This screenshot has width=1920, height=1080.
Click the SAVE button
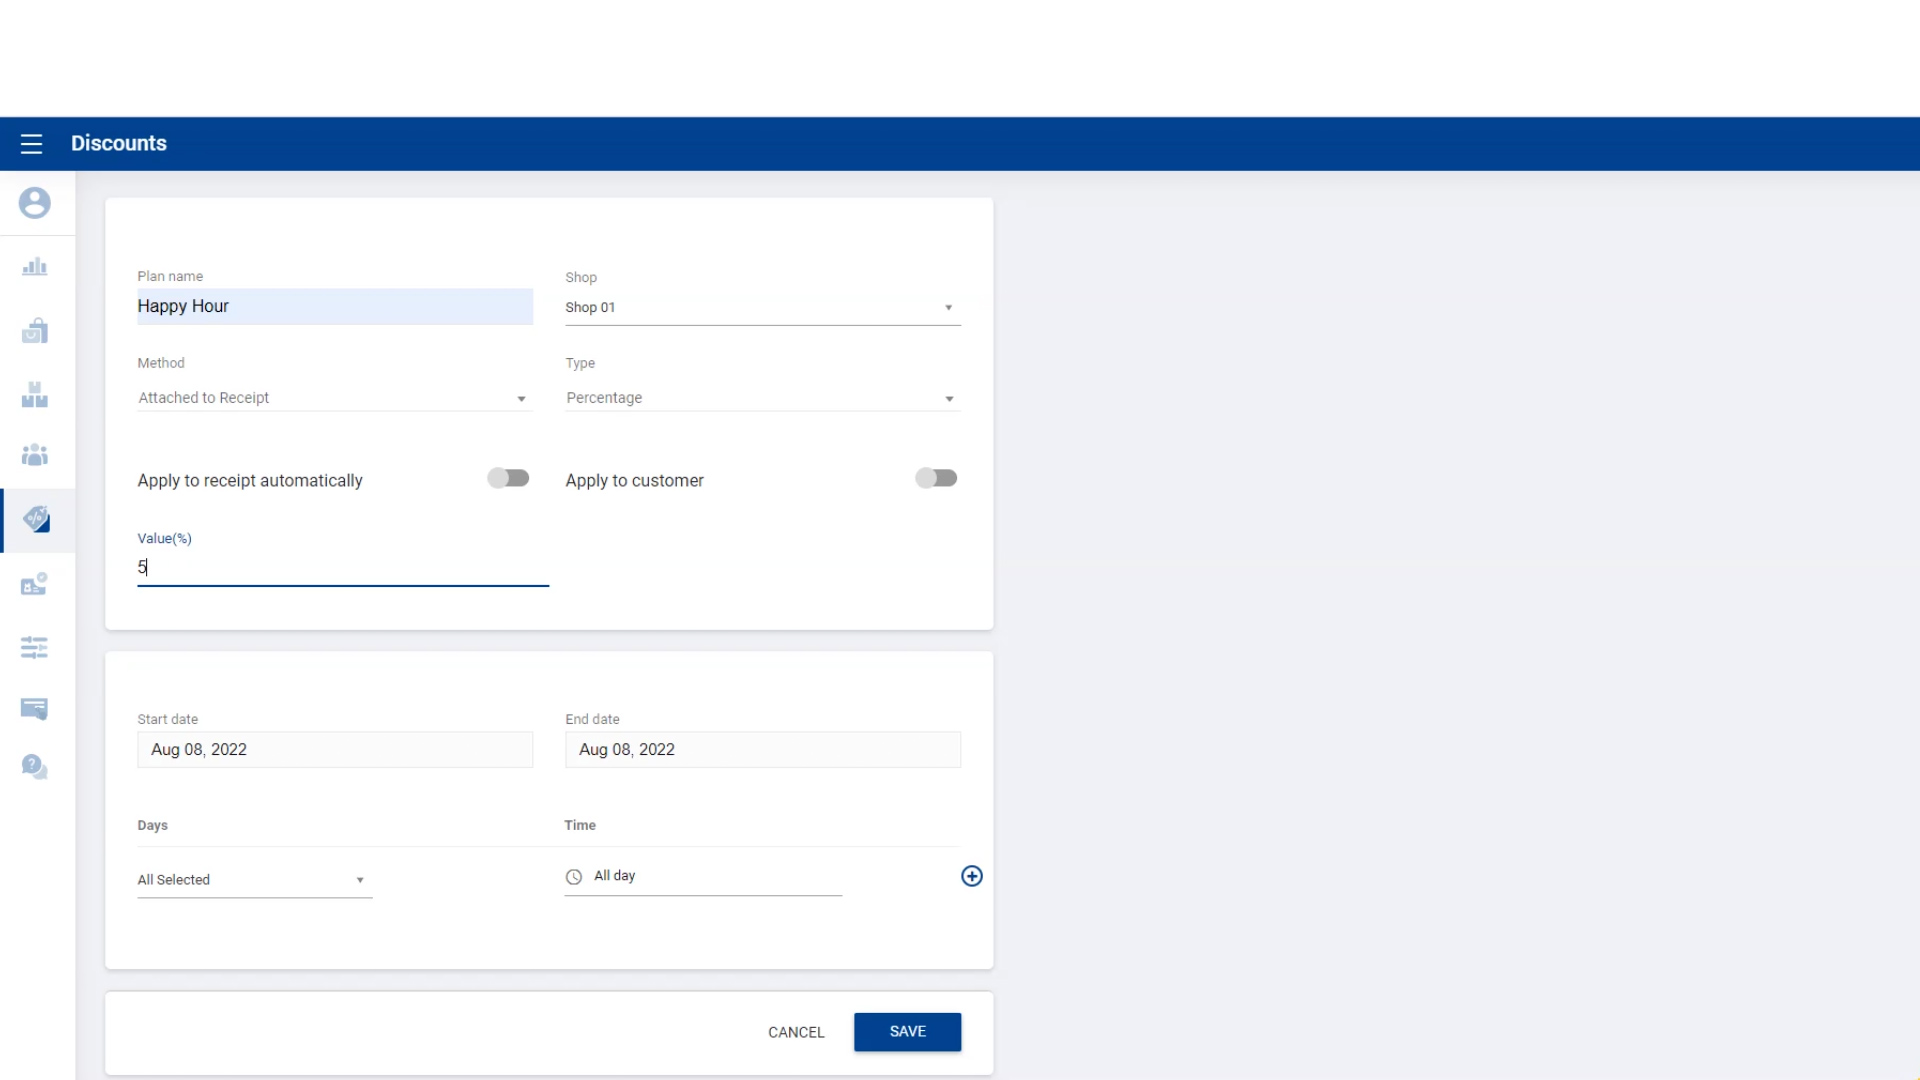point(907,1032)
